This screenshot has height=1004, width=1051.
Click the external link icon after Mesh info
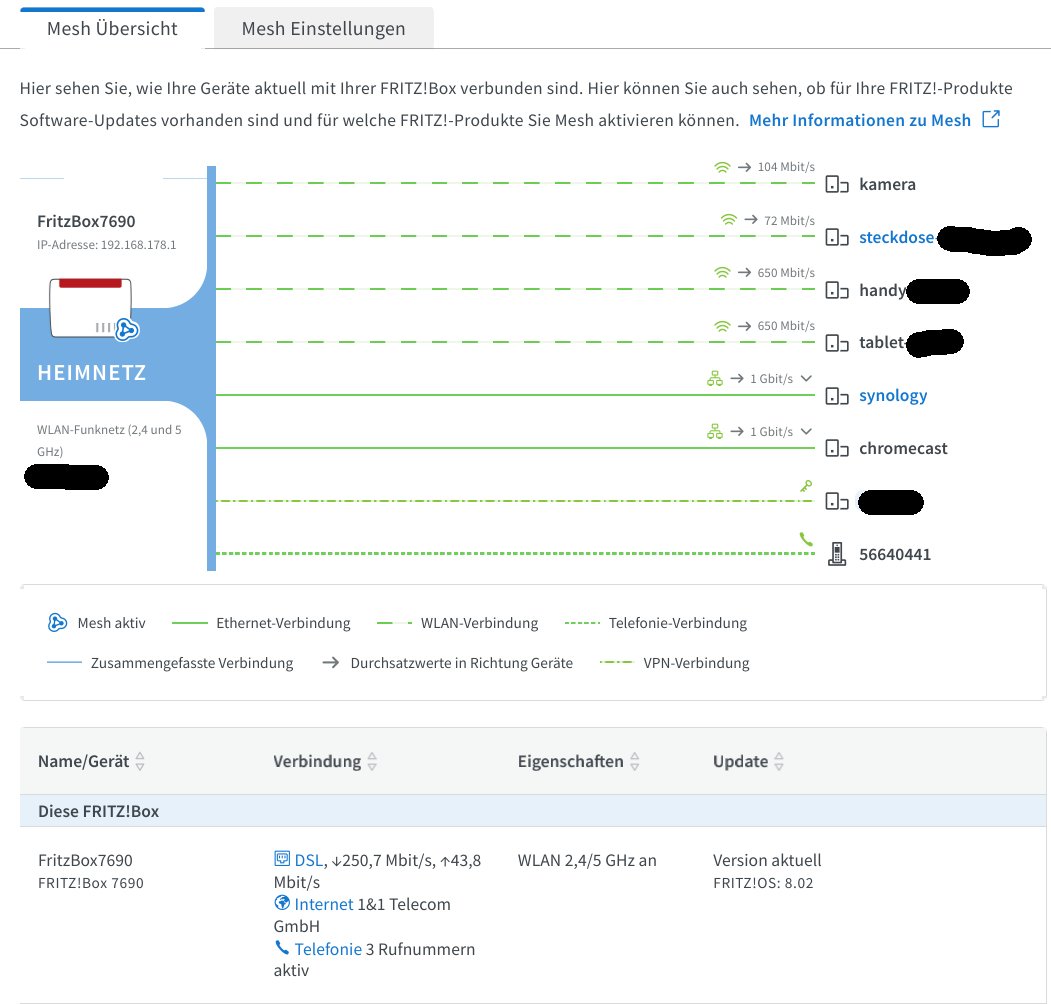pos(991,119)
